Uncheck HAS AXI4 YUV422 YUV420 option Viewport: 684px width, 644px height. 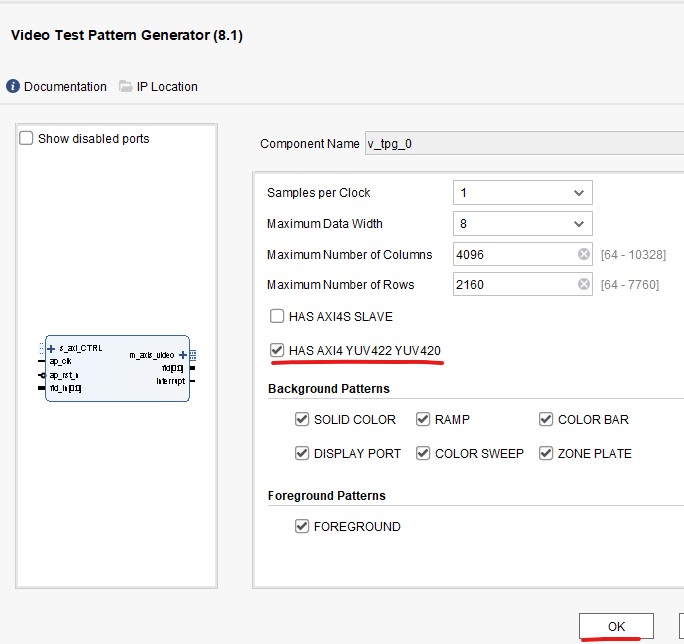277,351
